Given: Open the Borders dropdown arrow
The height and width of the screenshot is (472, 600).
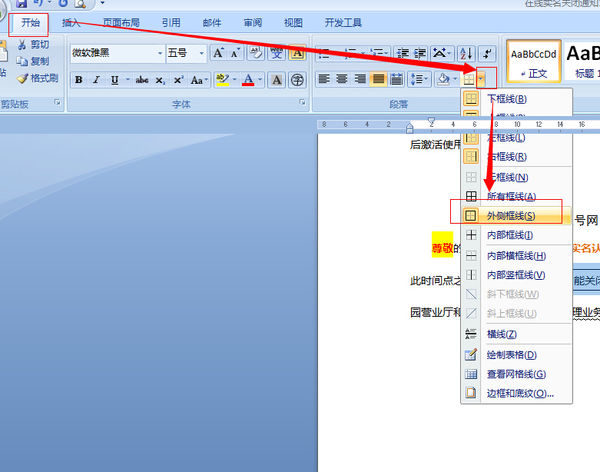Looking at the screenshot, I should click(x=481, y=80).
